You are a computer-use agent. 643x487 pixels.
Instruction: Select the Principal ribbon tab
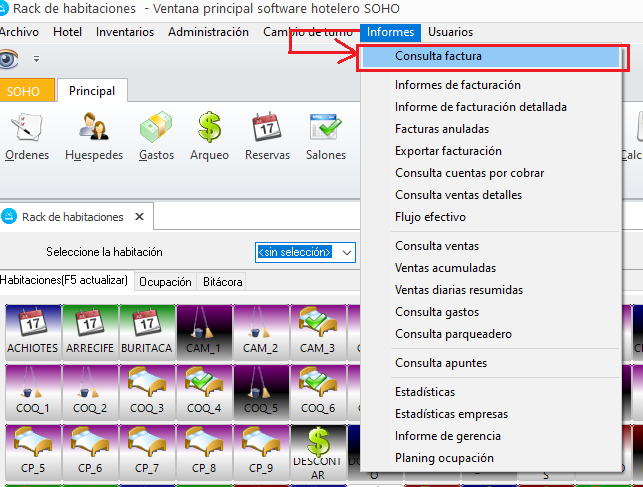(x=92, y=92)
